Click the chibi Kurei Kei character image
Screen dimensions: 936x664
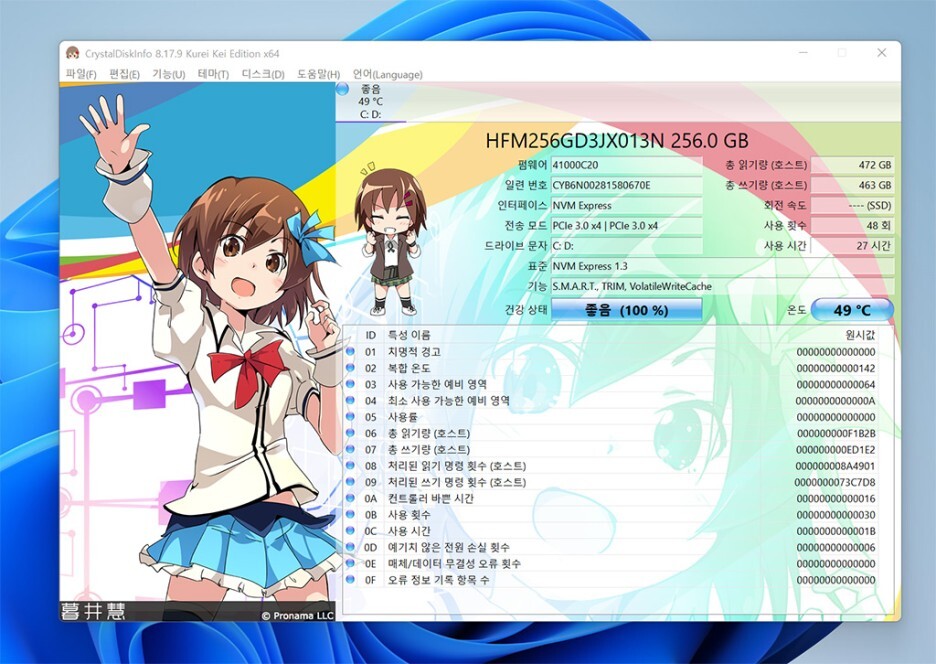(x=390, y=241)
